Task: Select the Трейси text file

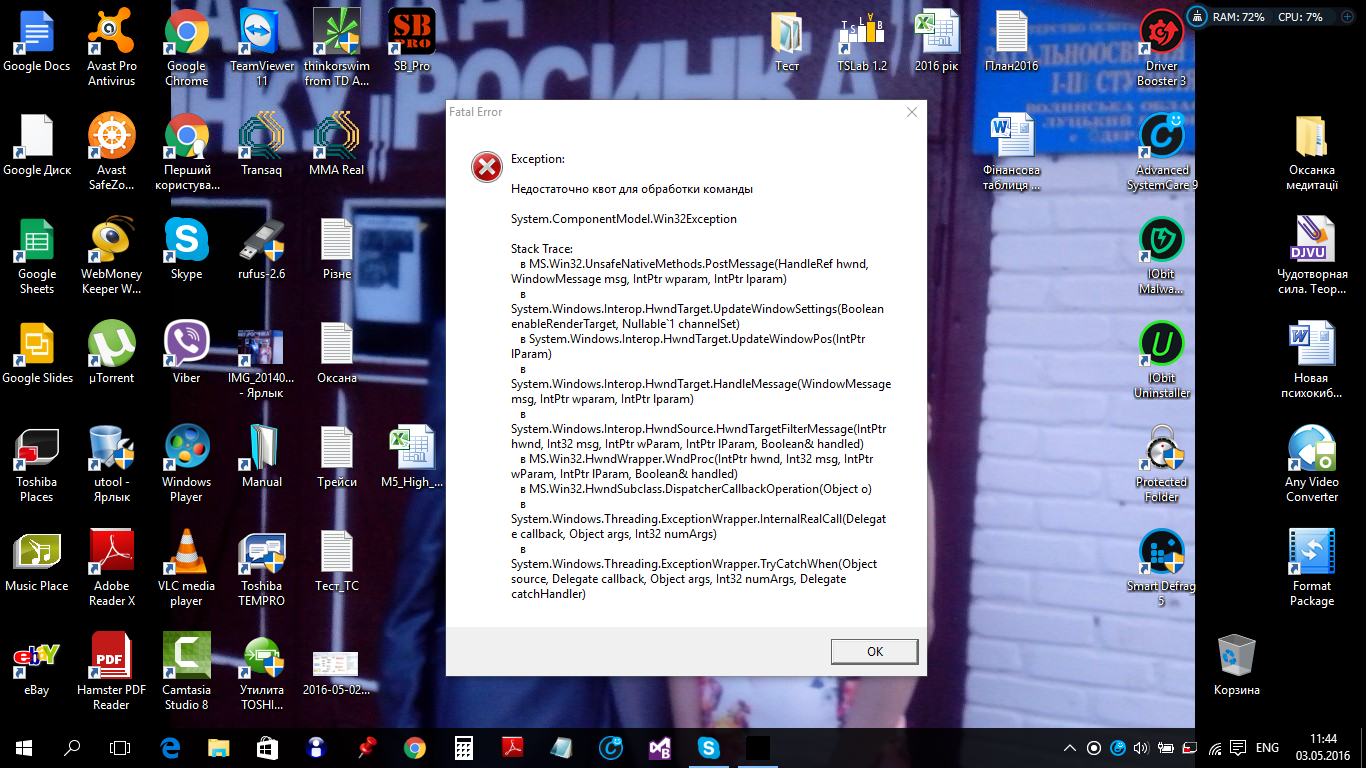Action: (x=337, y=458)
